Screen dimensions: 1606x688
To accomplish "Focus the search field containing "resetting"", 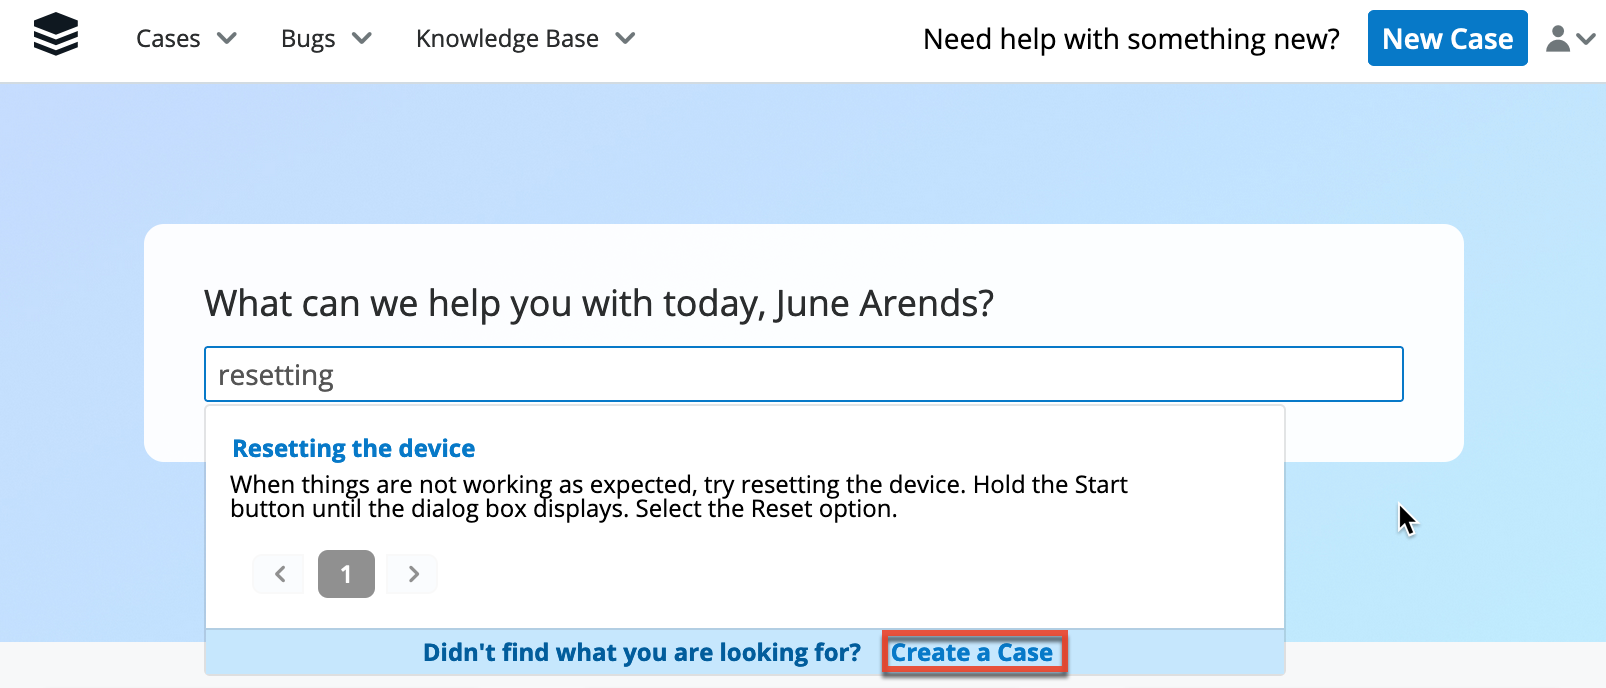I will point(803,375).
